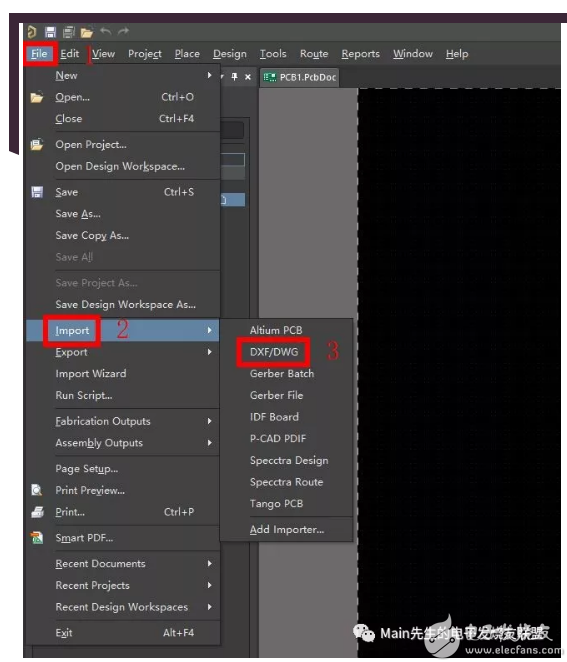This screenshot has height=662, width=567.
Task: Click the floppy disk icon beside Save
Action: tap(37, 192)
